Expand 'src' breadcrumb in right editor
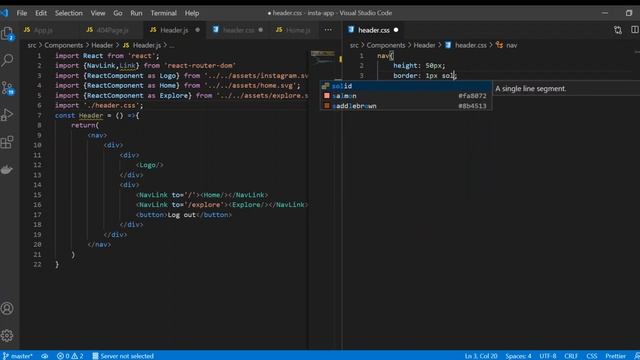Viewport: 640px width, 360px height. (354, 45)
